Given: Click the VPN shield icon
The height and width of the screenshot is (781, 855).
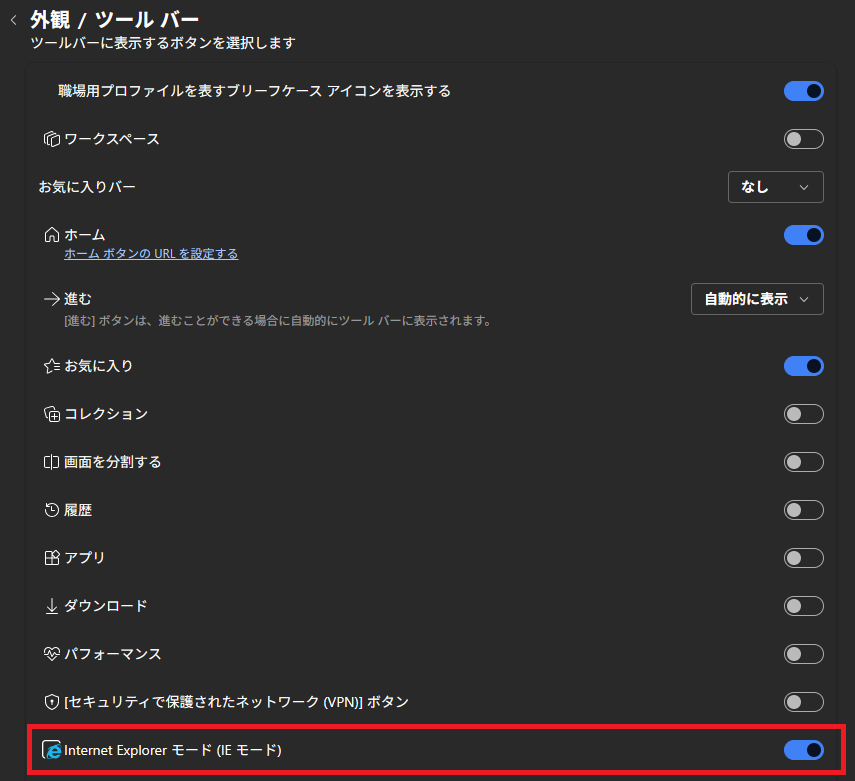Looking at the screenshot, I should [52, 702].
